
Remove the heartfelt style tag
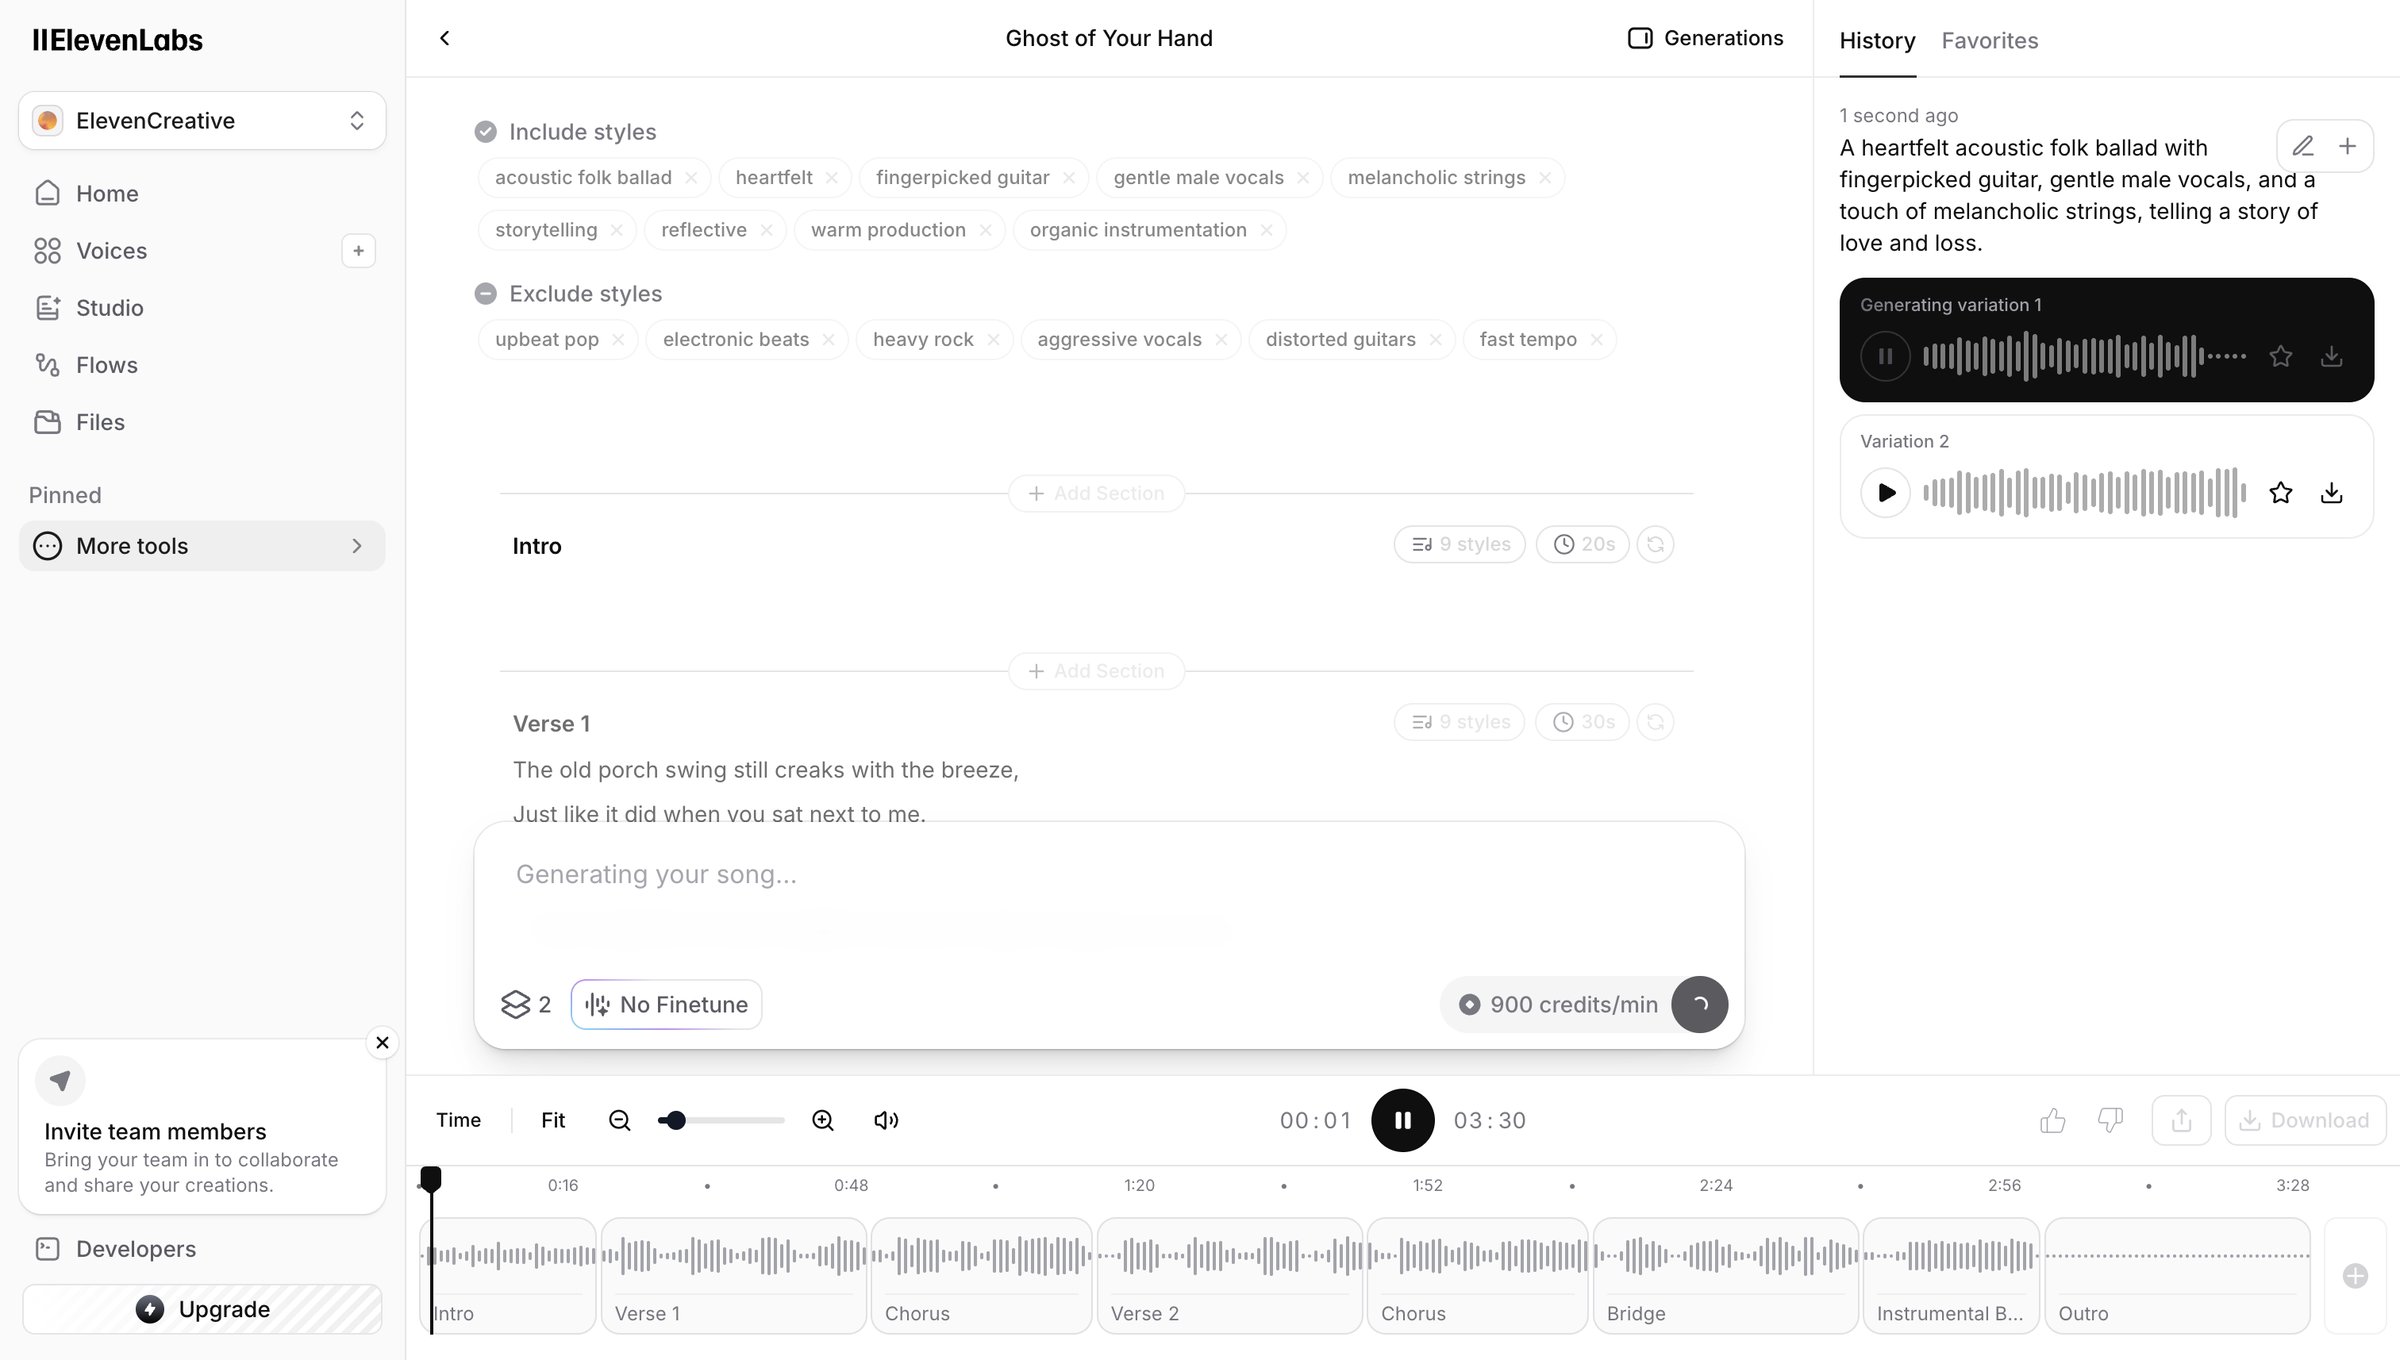[831, 178]
